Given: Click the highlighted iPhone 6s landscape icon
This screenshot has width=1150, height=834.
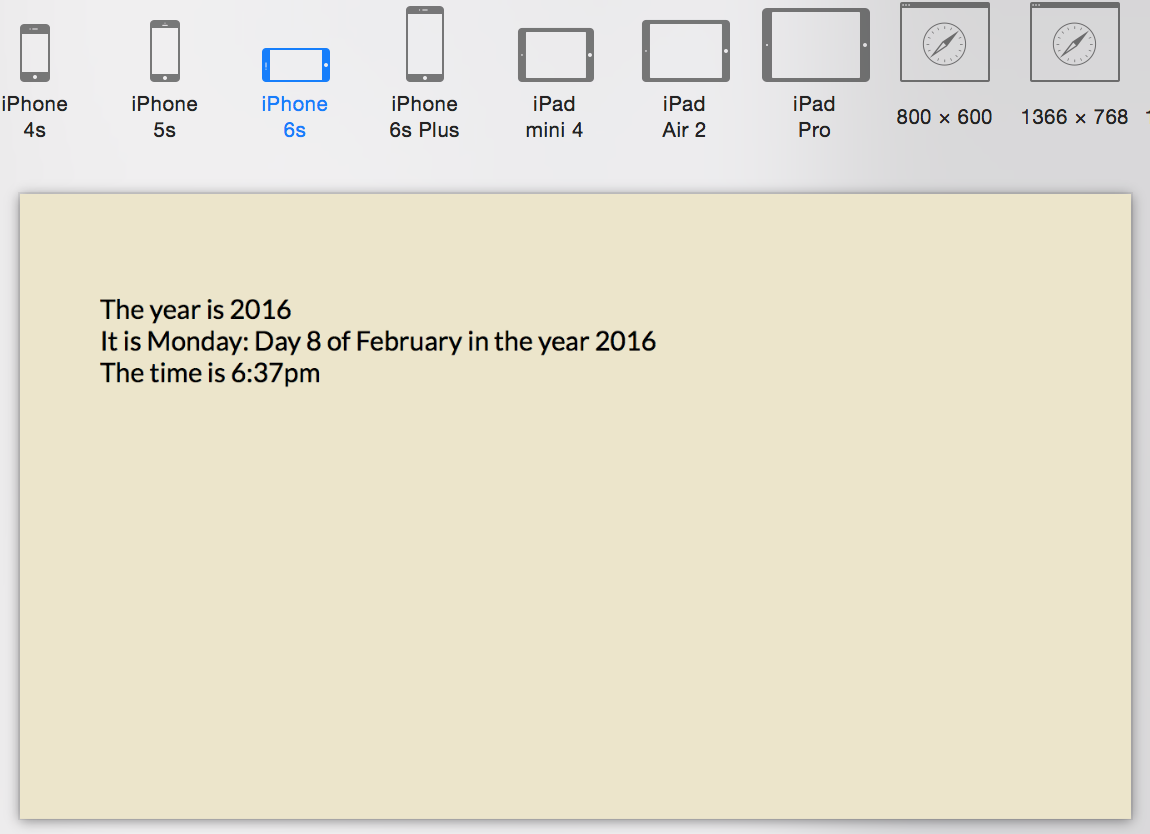Looking at the screenshot, I should [296, 65].
